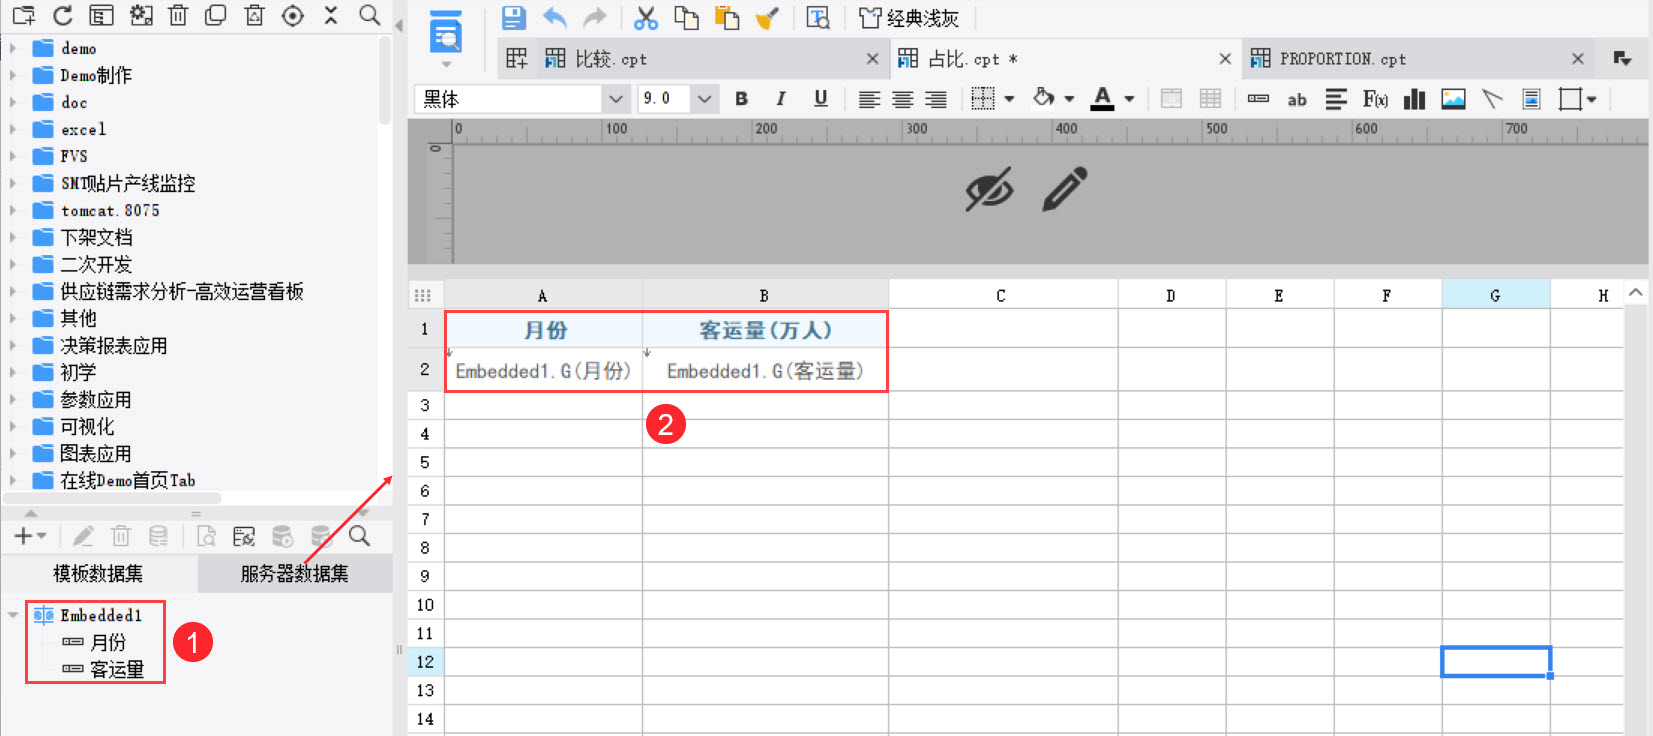
Task: Click the 经典浅灰 theme button
Action: (909, 18)
